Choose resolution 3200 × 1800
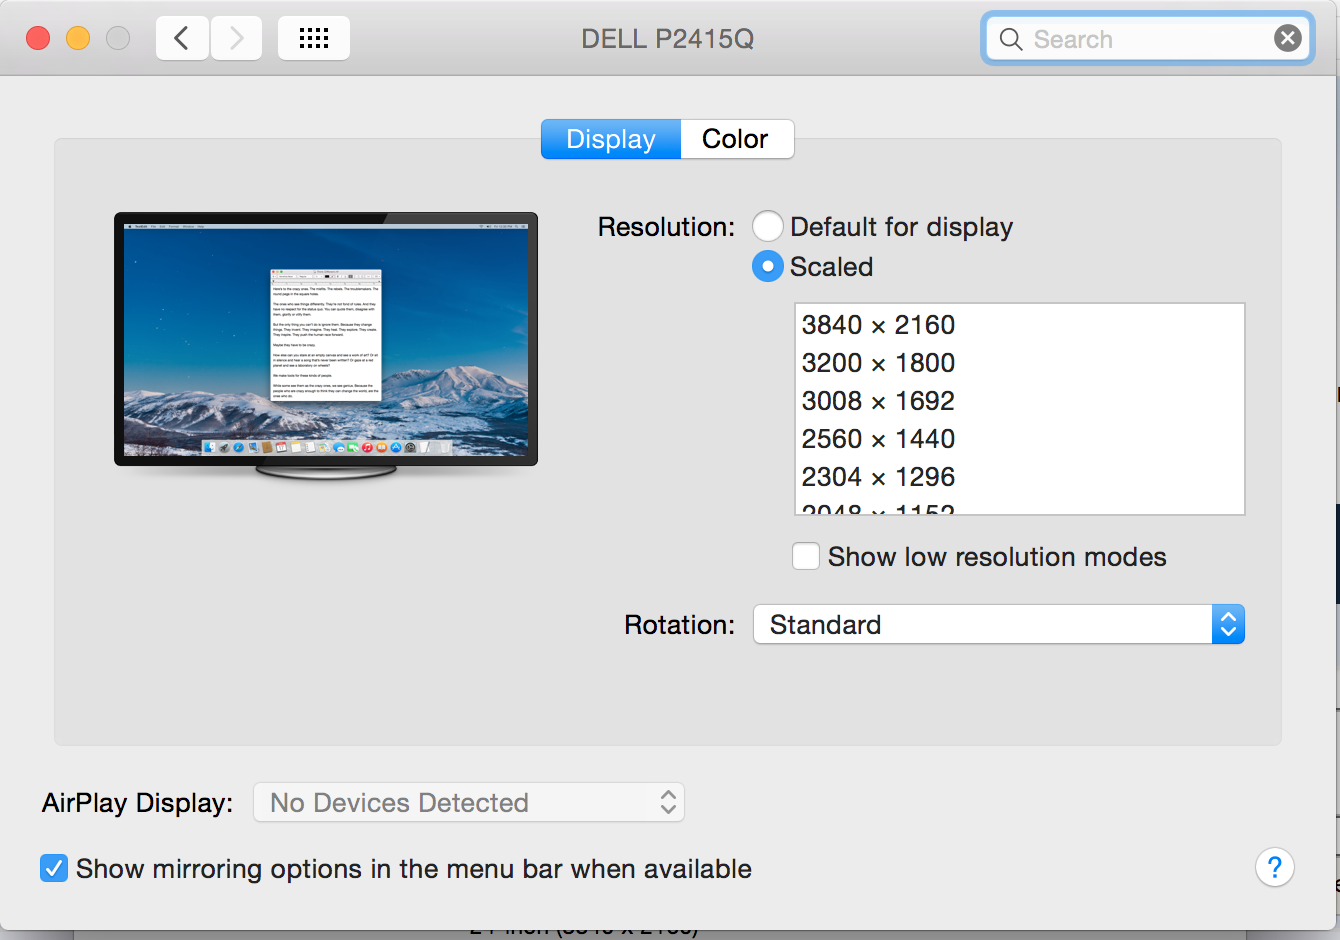The width and height of the screenshot is (1340, 940). coord(1020,363)
